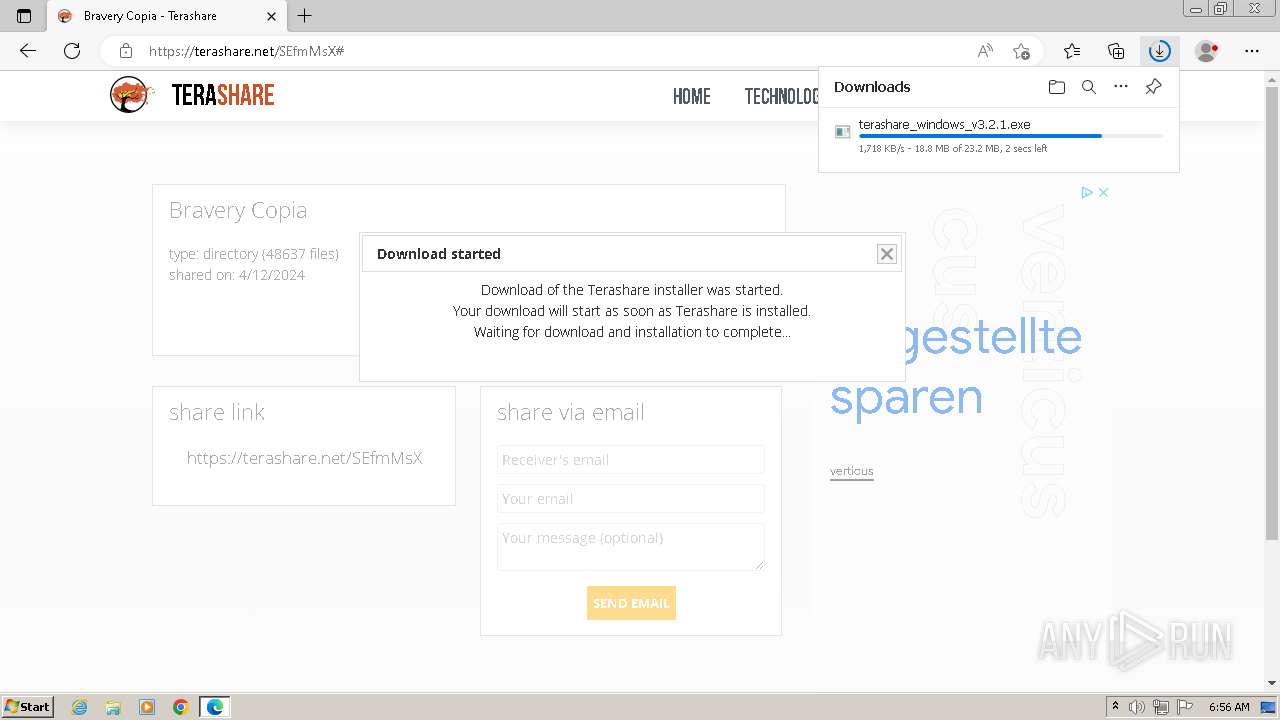Image resolution: width=1280 pixels, height=720 pixels.
Task: Search downloads with the magnifier icon
Action: tap(1089, 87)
